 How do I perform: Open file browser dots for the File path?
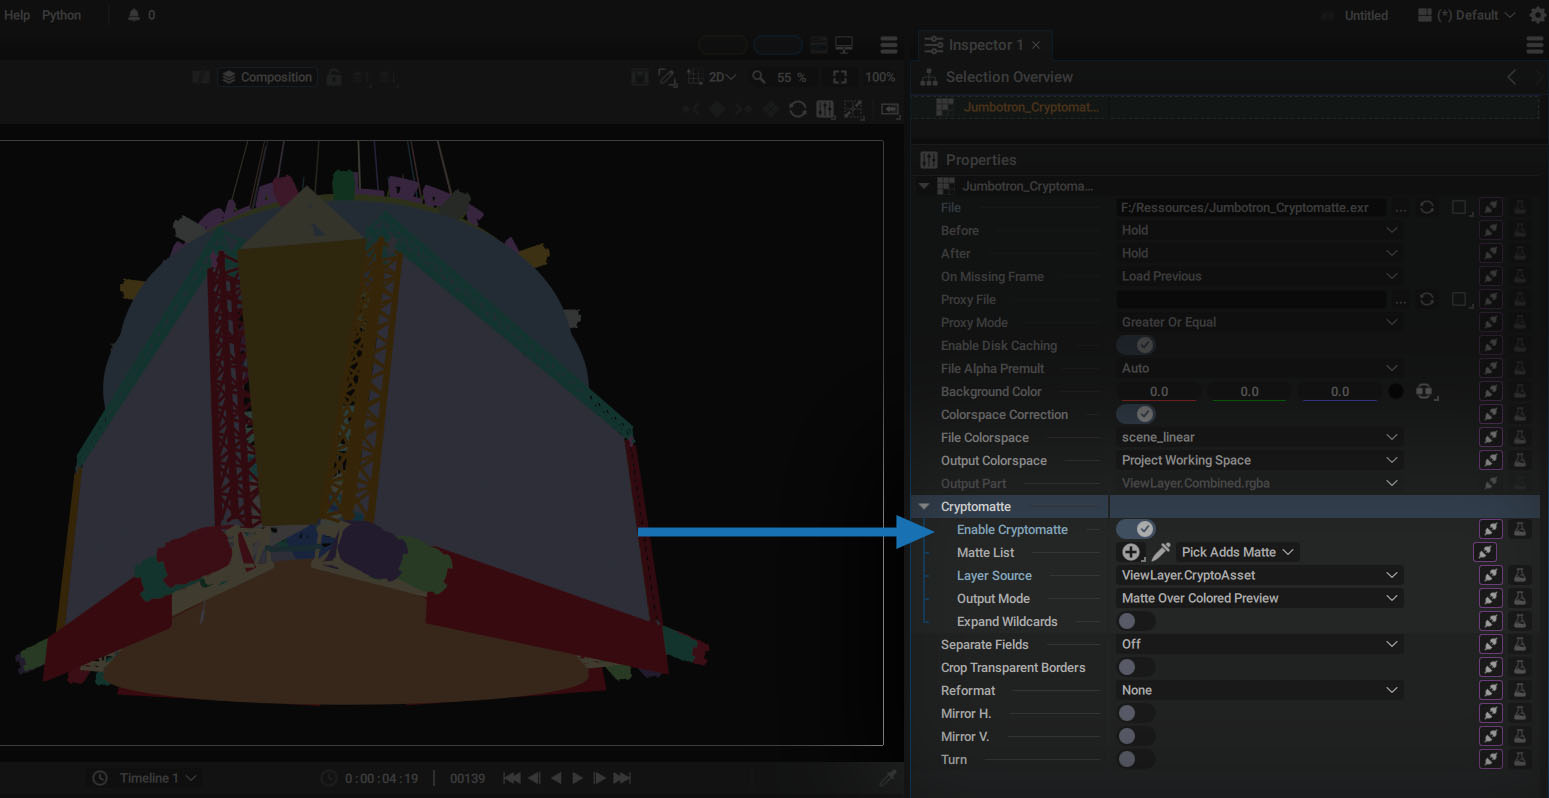click(x=1401, y=208)
